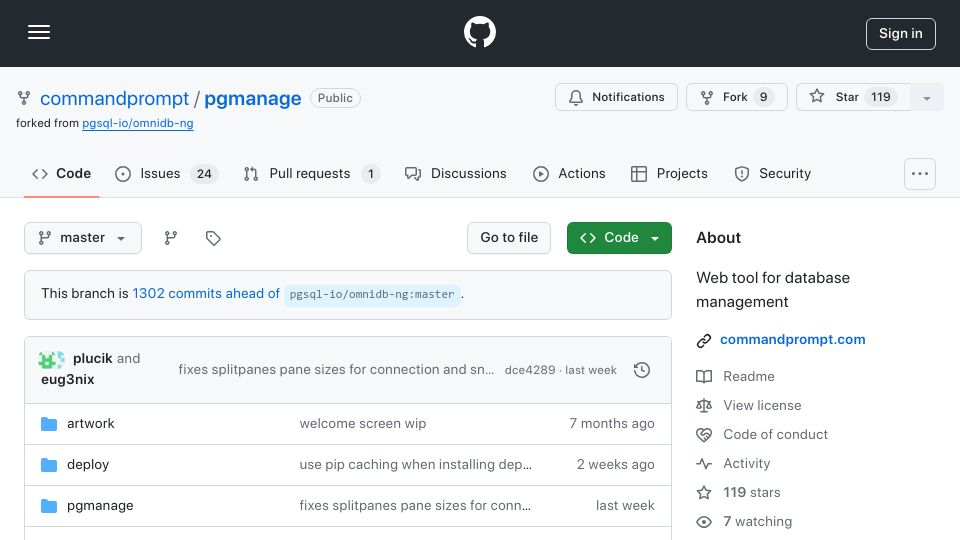The height and width of the screenshot is (540, 960).
Task: Open commit hash dce4289
Action: (x=530, y=370)
